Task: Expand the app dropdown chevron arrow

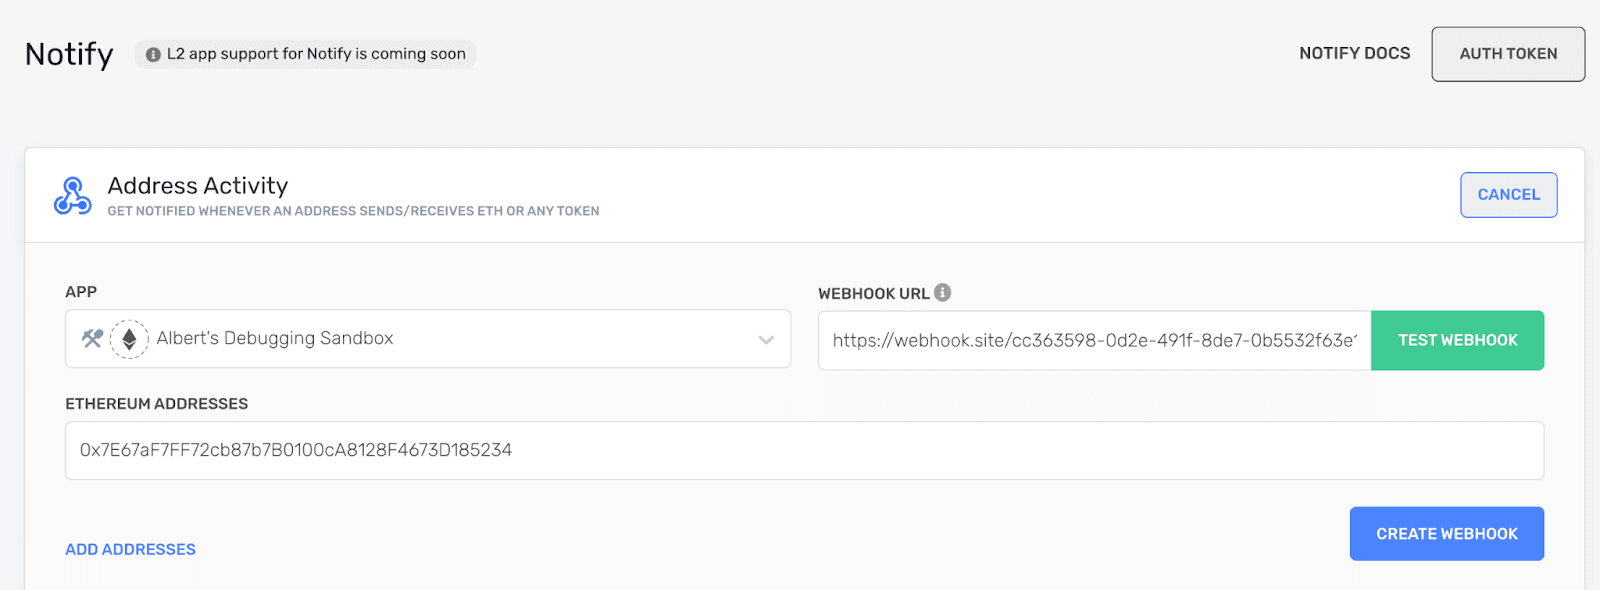Action: pyautogui.click(x=766, y=340)
